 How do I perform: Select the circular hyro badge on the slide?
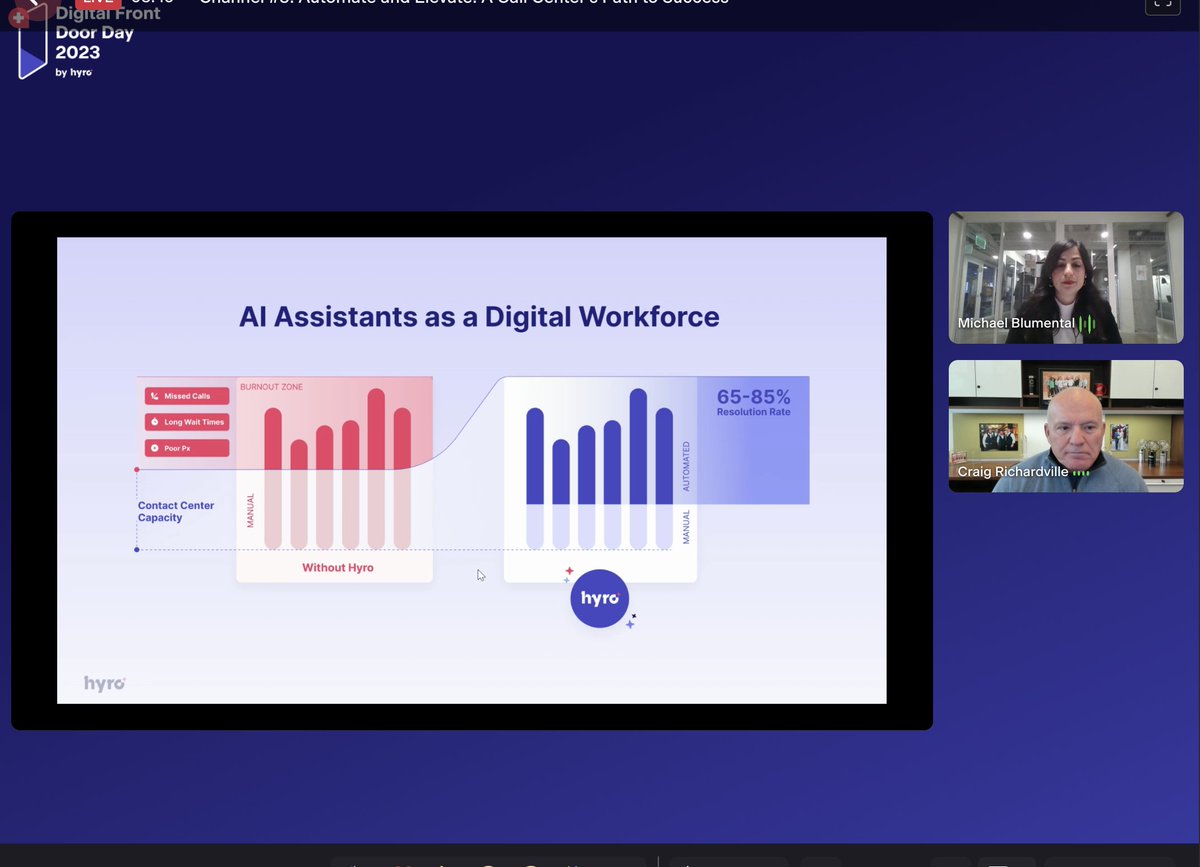[x=599, y=598]
